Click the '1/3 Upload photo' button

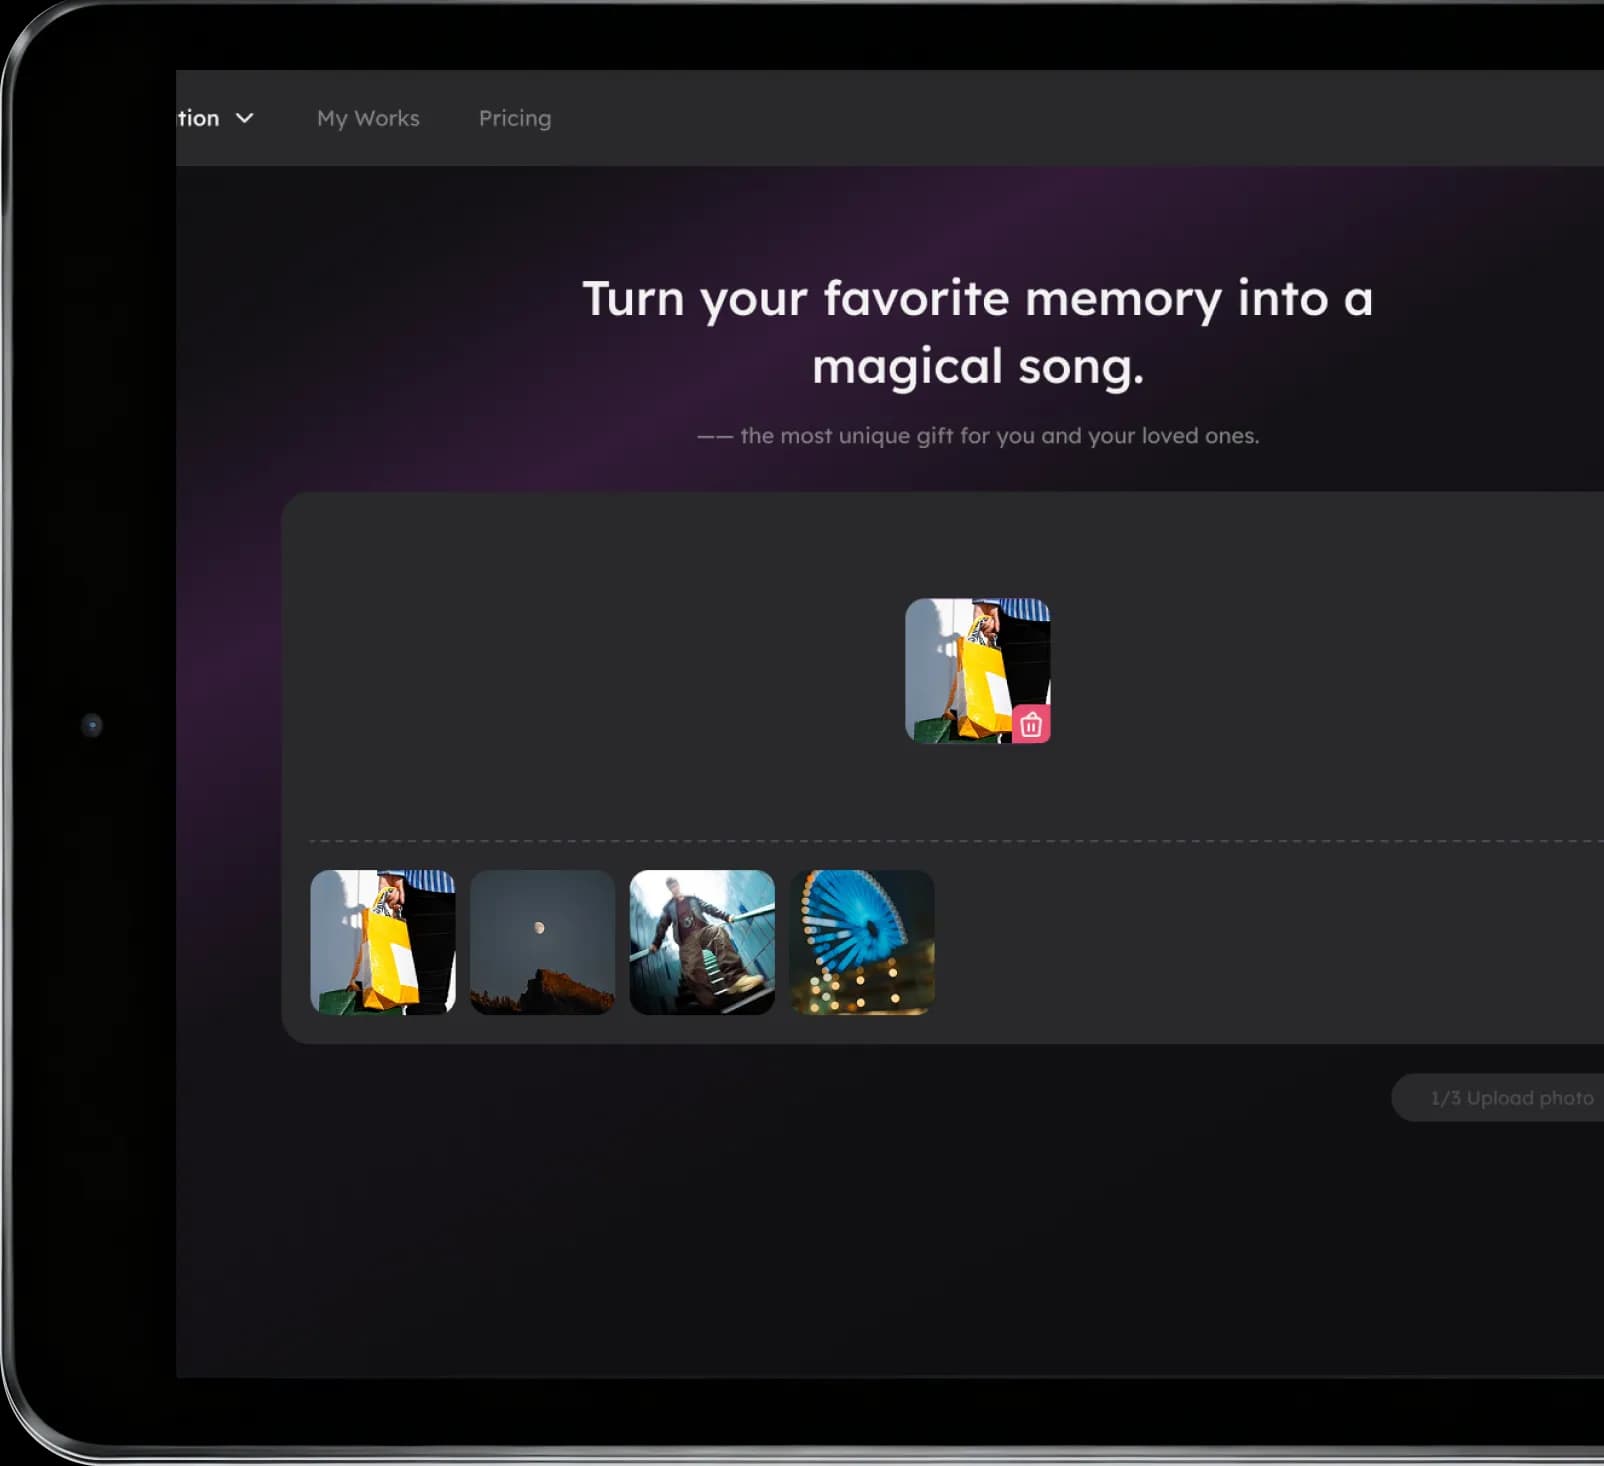(x=1510, y=1098)
